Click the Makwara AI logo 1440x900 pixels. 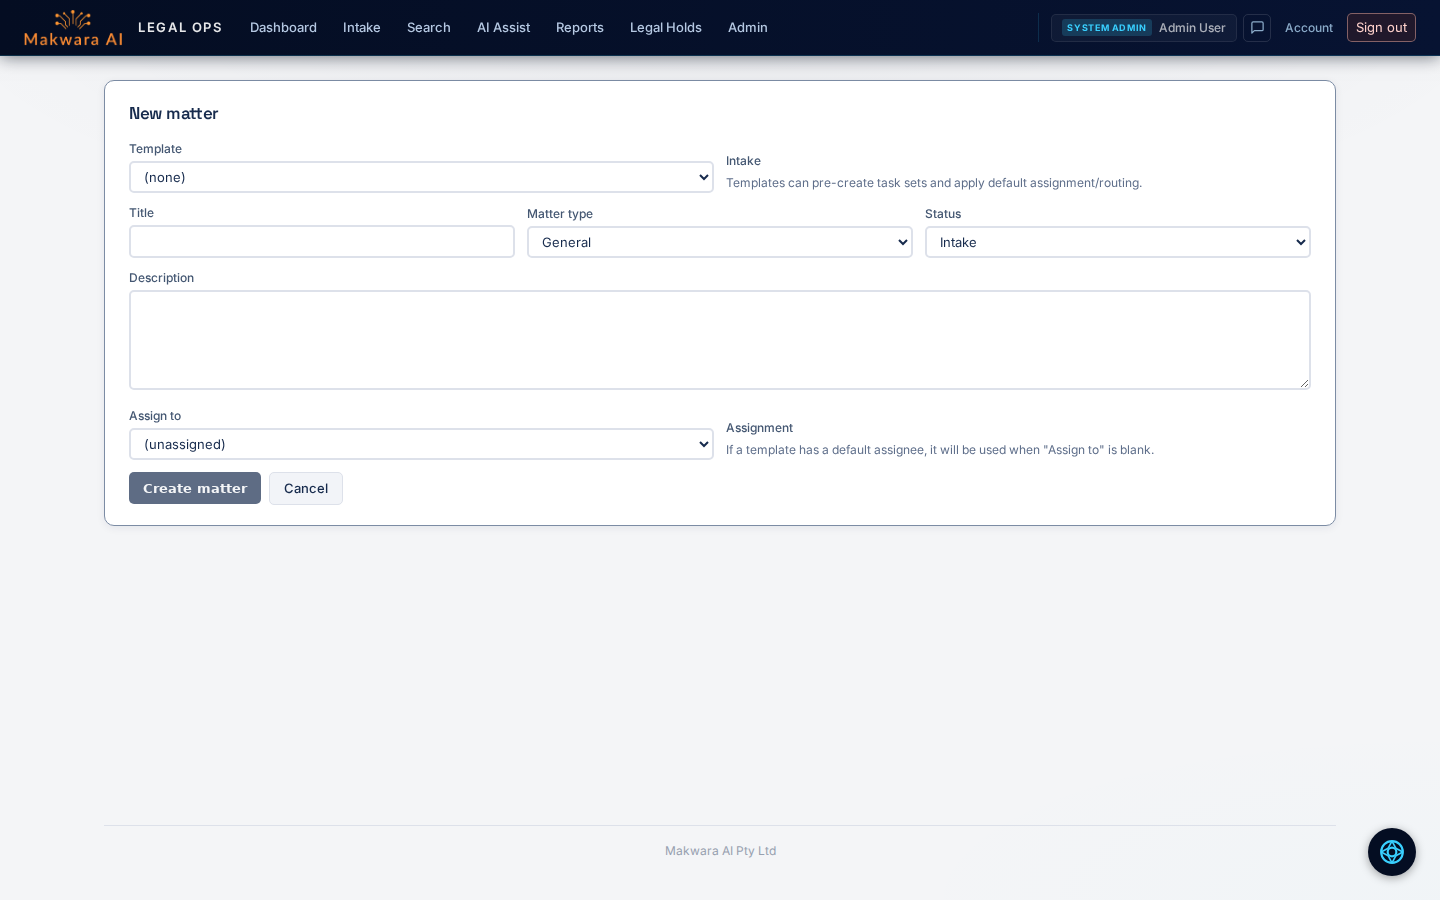click(73, 28)
